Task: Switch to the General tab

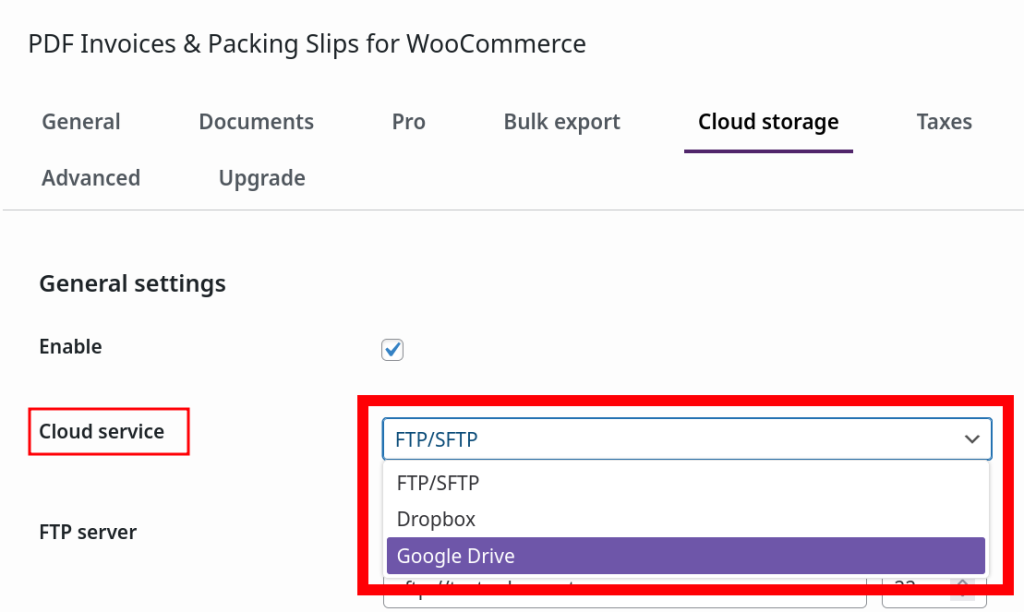Action: click(81, 122)
